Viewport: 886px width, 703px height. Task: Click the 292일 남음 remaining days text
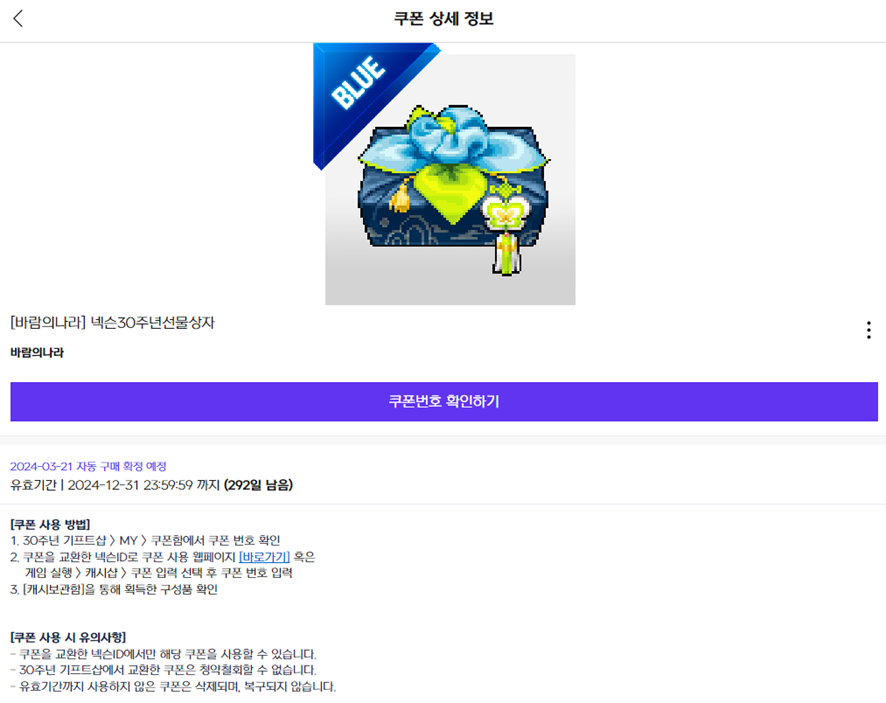click(x=259, y=485)
